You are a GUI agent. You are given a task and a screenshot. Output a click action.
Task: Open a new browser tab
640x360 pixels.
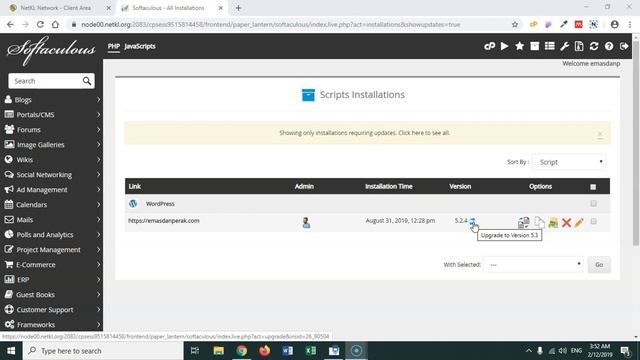238,8
